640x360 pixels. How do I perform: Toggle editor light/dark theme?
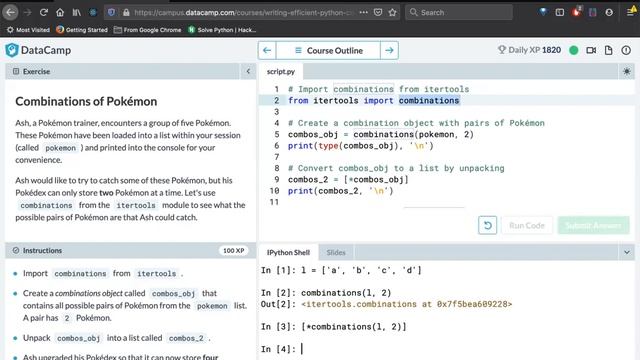(627, 71)
